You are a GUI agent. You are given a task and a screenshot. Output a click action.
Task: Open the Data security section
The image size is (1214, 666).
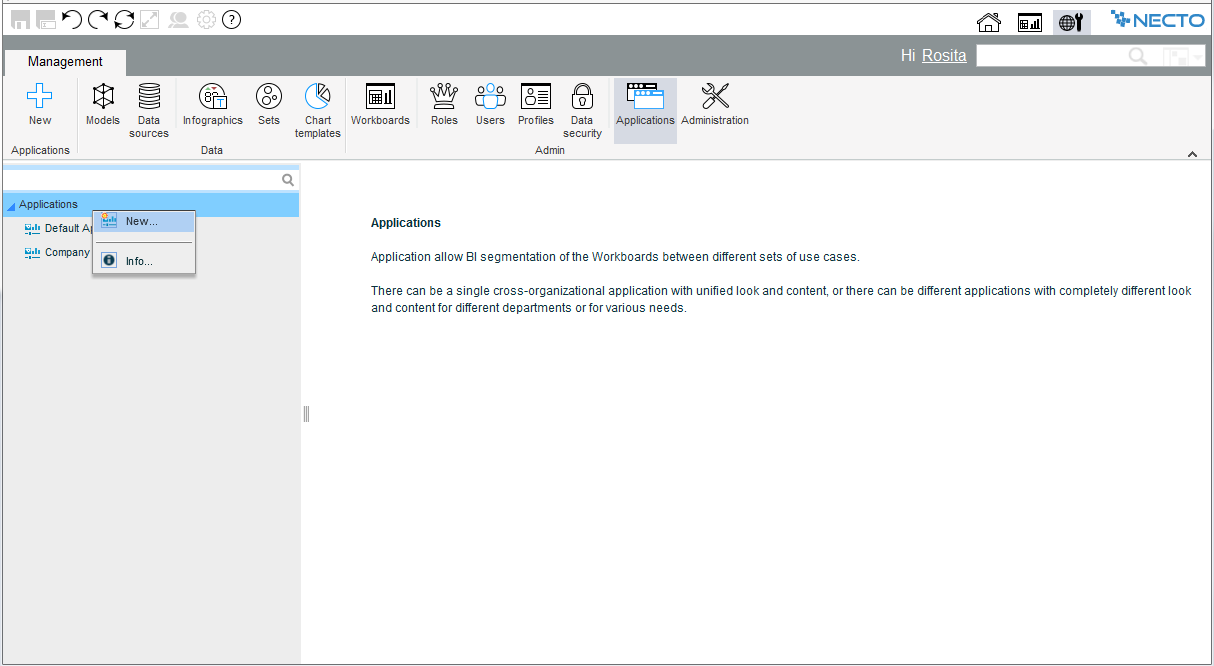[582, 109]
